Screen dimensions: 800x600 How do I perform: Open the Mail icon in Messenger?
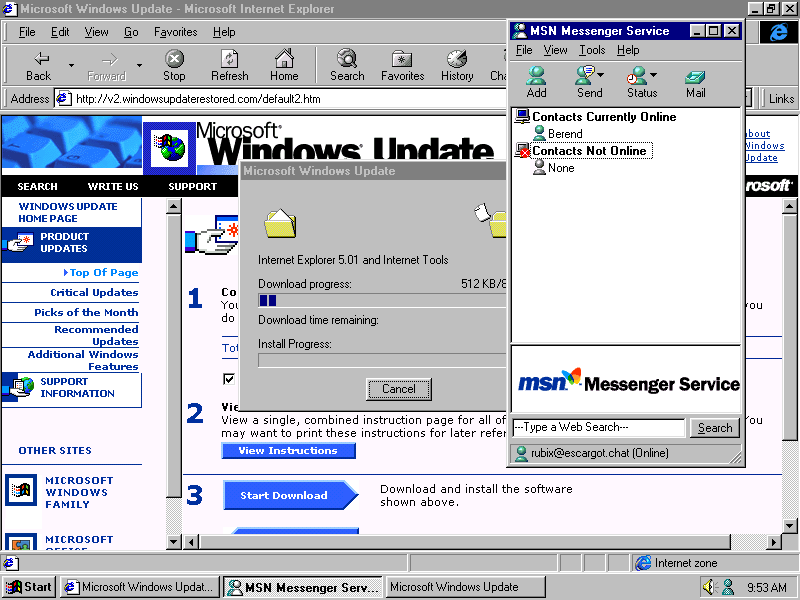pos(695,76)
